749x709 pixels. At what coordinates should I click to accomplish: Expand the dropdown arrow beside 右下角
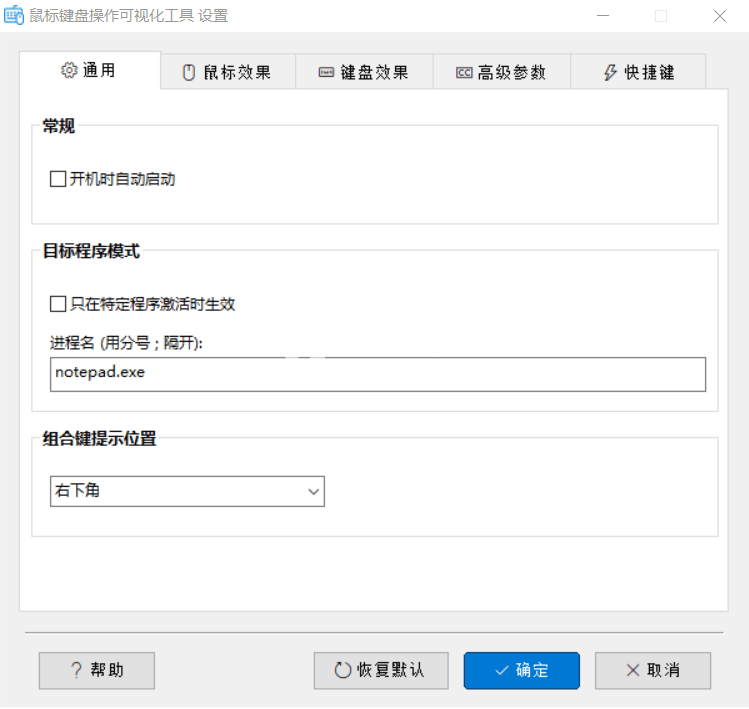tap(313, 491)
